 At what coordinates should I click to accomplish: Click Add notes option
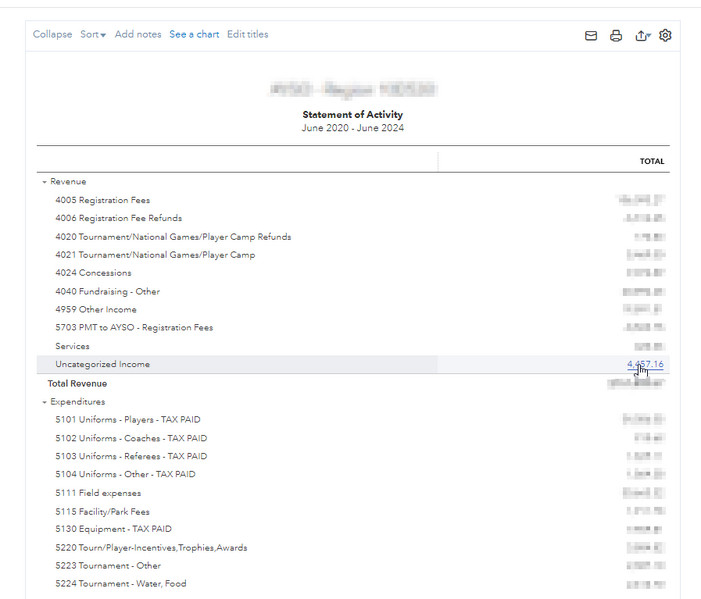point(138,35)
